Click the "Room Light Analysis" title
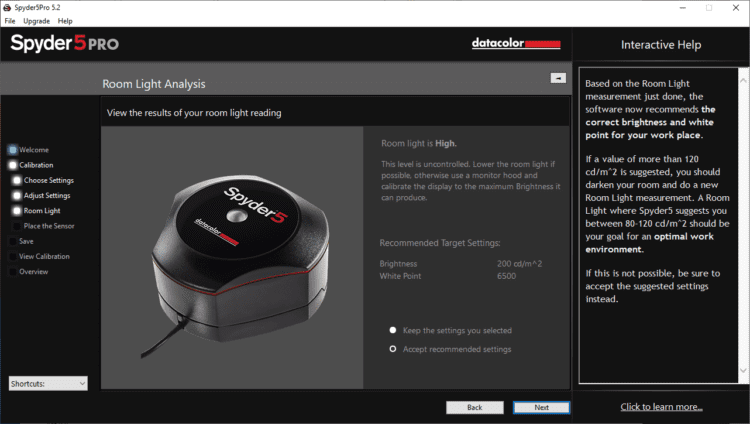 154,84
